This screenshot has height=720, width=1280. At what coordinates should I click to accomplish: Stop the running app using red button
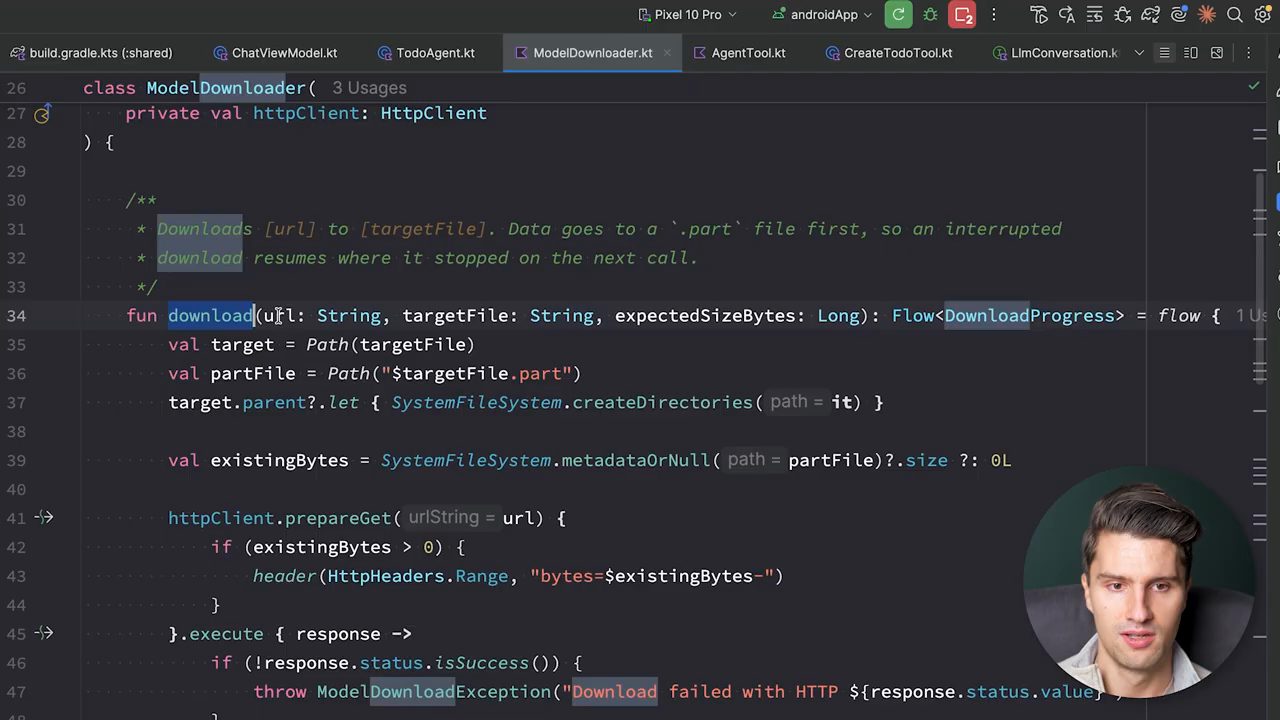click(x=963, y=15)
